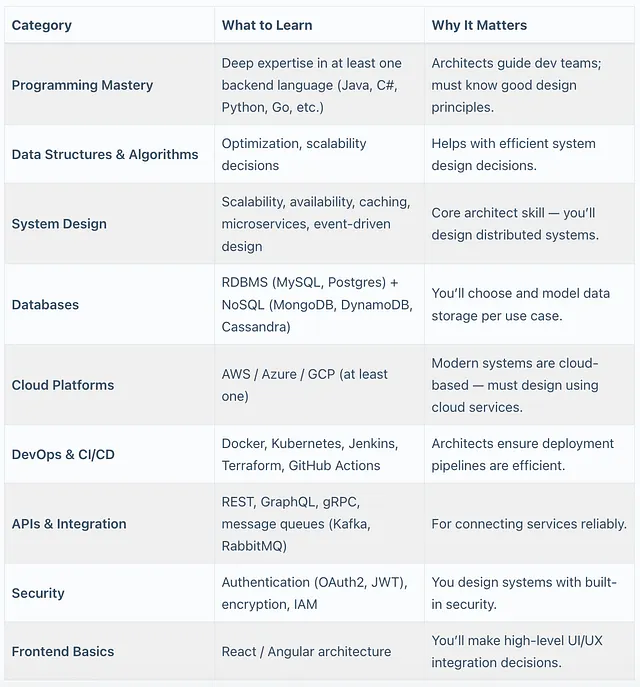Image resolution: width=640 pixels, height=687 pixels.
Task: Select the "Frontend Basics" category cell
Action: [63, 651]
